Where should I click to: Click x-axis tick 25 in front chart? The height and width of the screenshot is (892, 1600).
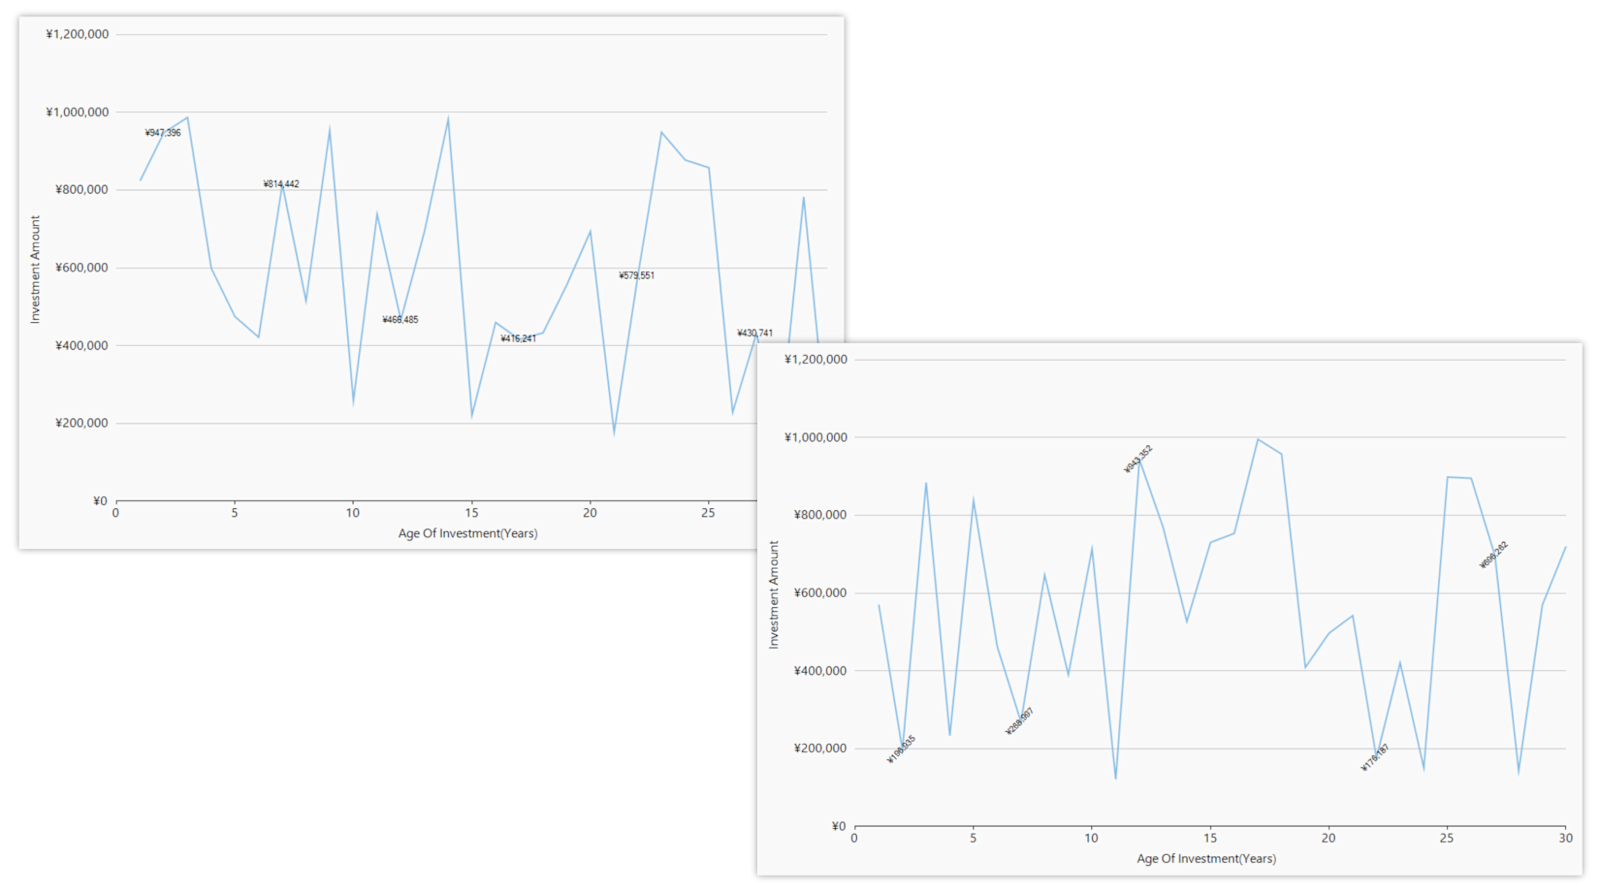pos(1447,838)
